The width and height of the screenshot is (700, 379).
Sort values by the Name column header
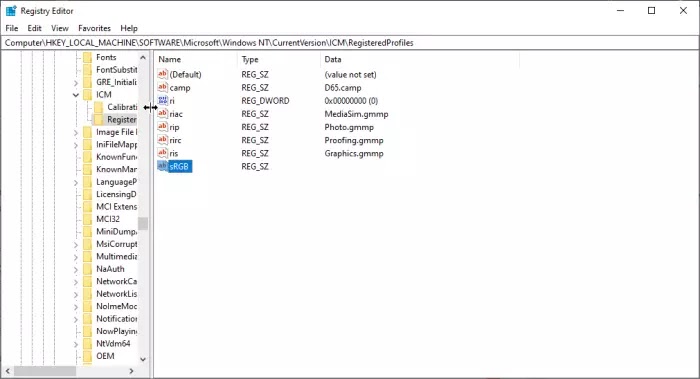[x=196, y=59]
